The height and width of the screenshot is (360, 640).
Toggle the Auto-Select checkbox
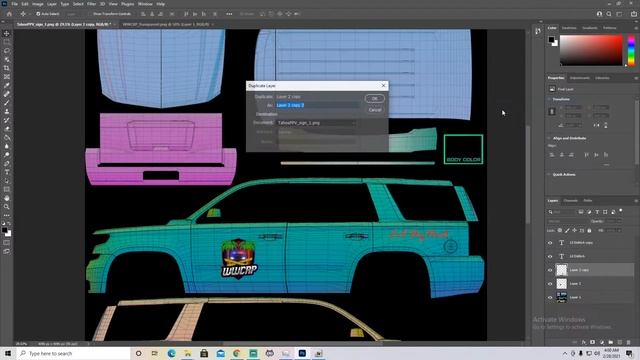[38, 14]
